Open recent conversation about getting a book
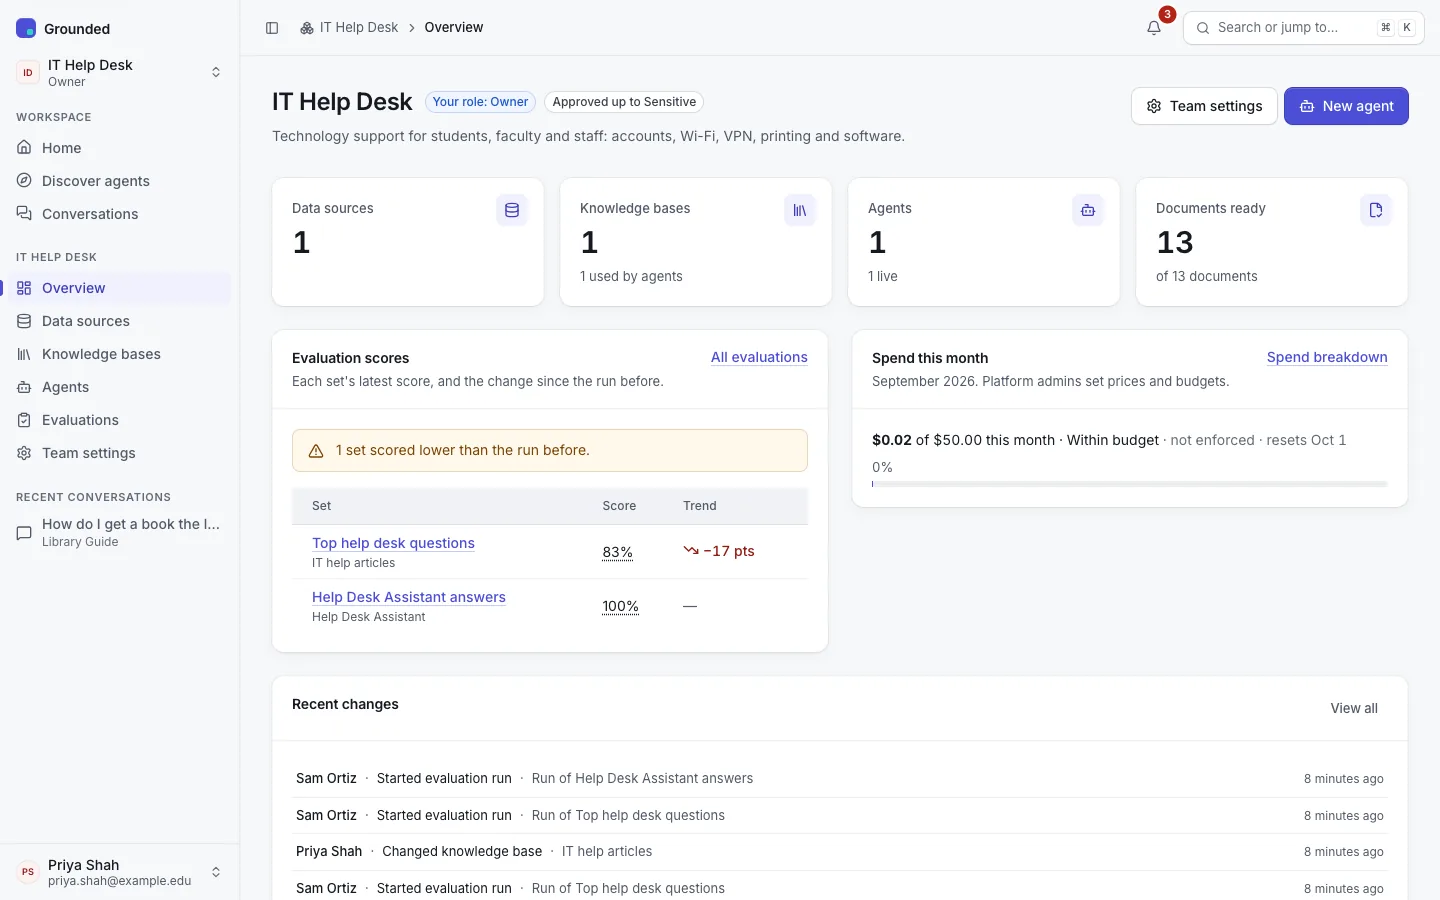The height and width of the screenshot is (900, 1440). click(x=119, y=532)
